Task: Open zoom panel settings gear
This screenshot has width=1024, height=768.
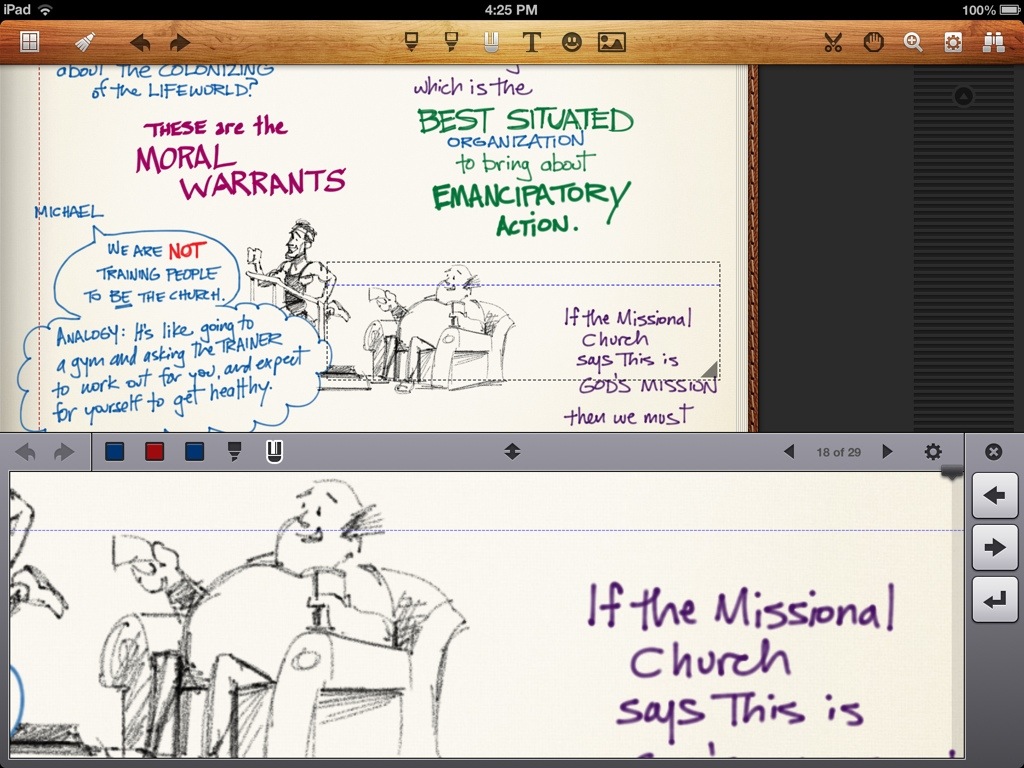Action: (933, 452)
